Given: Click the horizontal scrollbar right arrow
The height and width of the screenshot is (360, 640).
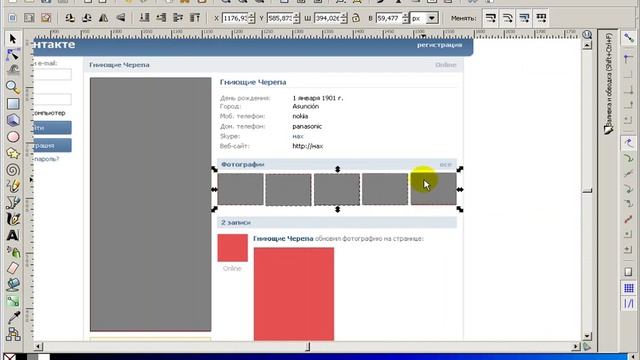Looking at the screenshot, I should [576, 347].
